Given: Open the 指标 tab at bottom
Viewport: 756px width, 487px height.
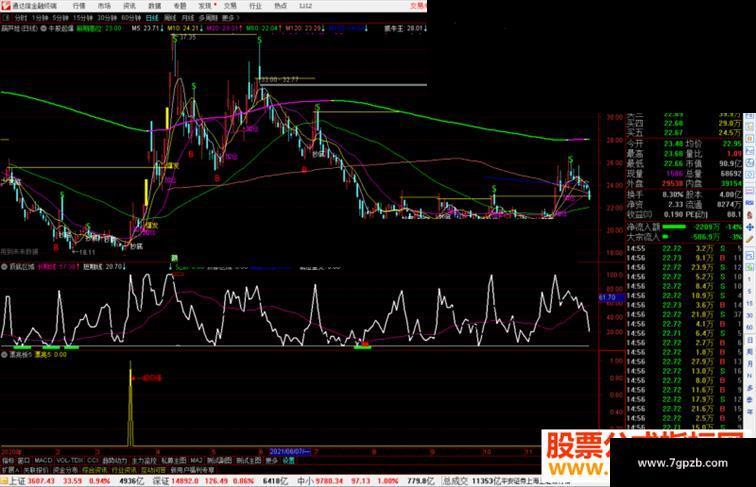Looking at the screenshot, I should (8, 461).
